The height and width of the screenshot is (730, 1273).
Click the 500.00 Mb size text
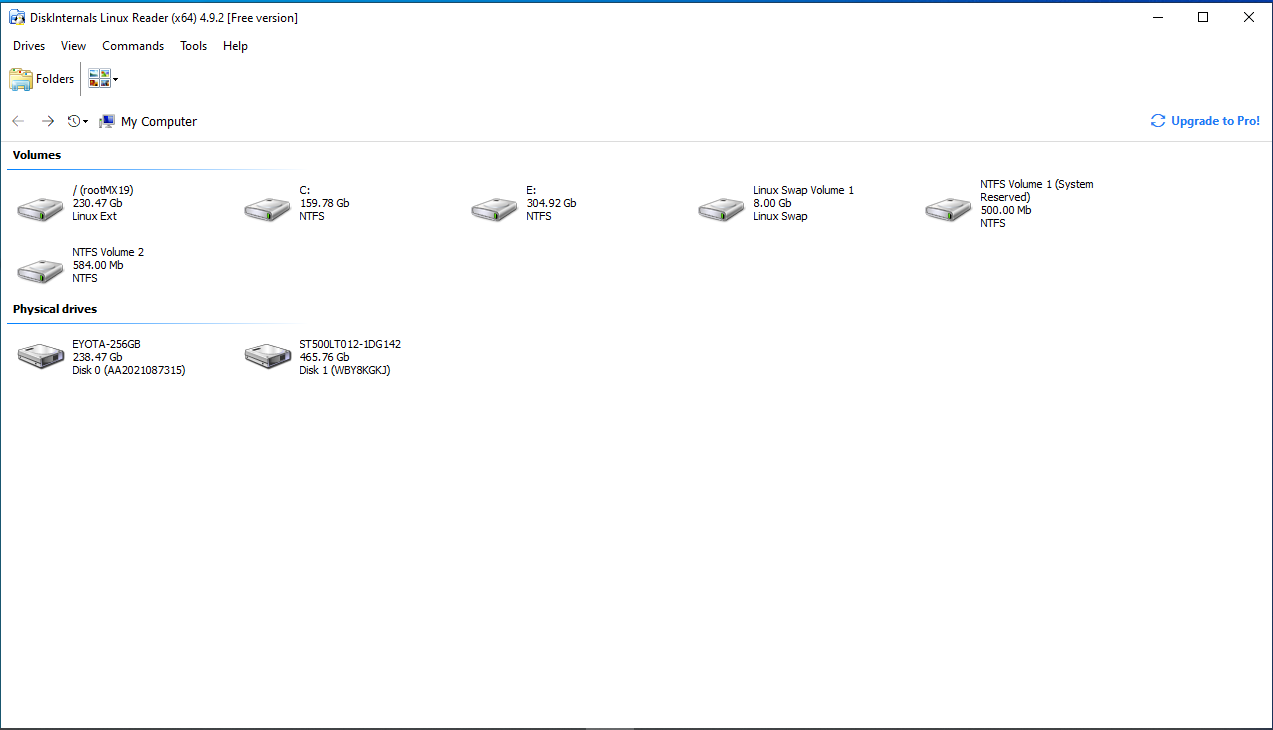coord(1006,210)
